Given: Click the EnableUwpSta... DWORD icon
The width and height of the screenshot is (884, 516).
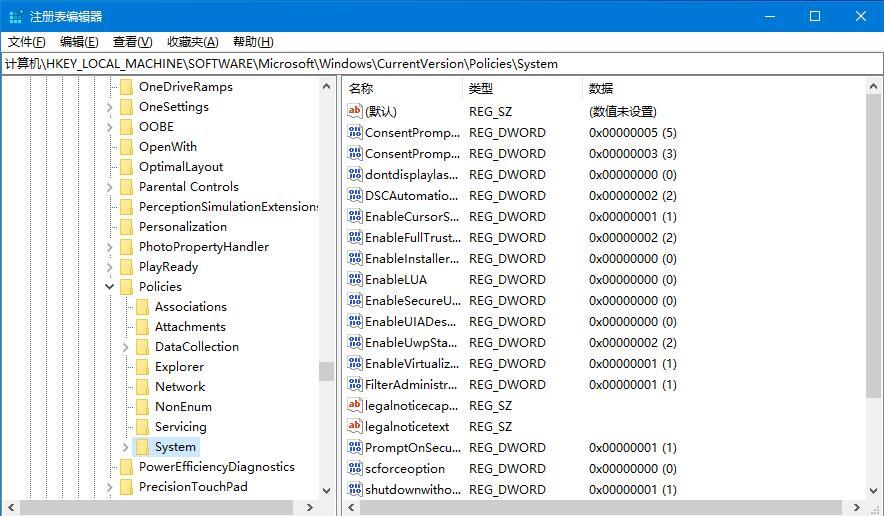Looking at the screenshot, I should coord(355,342).
